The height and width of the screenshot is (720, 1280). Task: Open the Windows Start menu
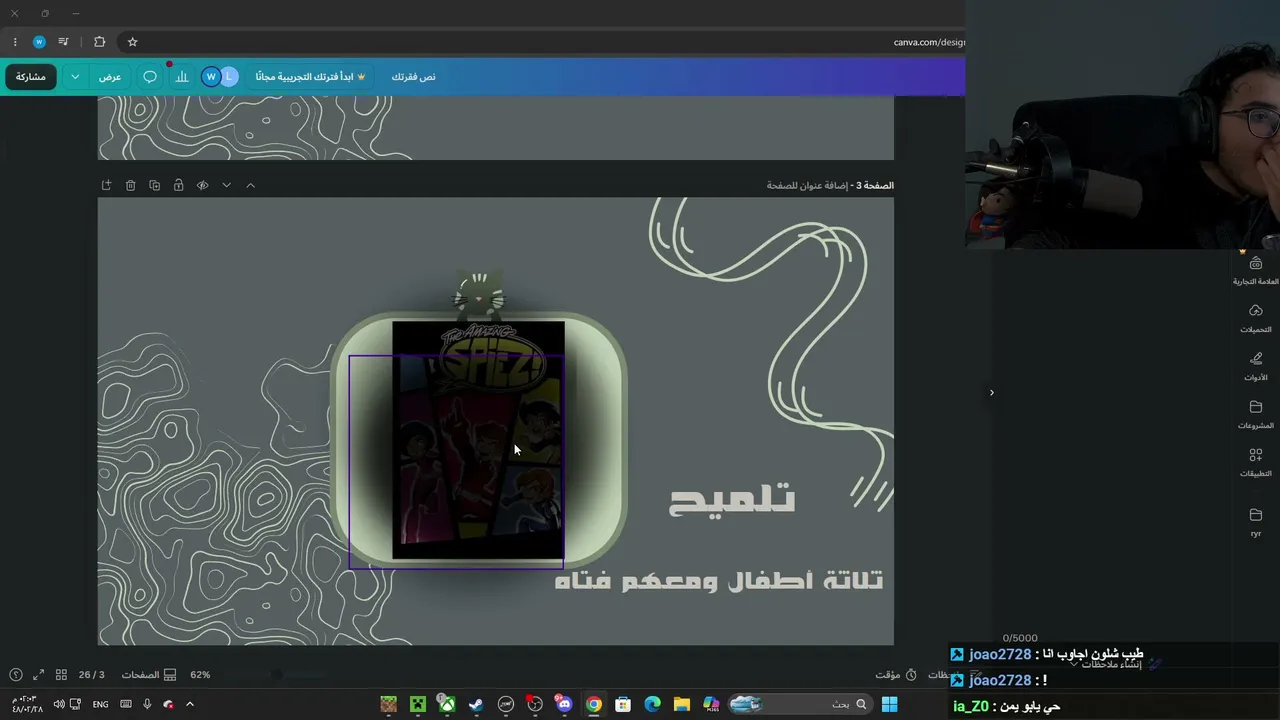pos(889,704)
